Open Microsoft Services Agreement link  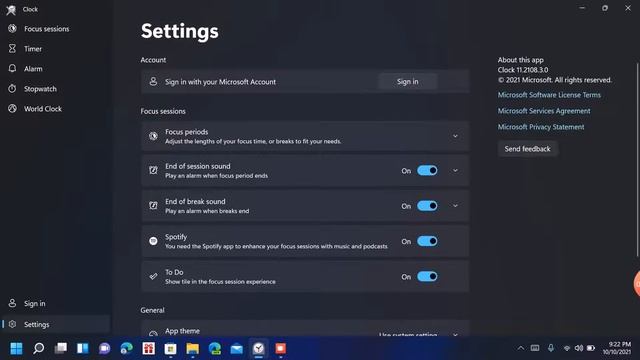tap(544, 111)
